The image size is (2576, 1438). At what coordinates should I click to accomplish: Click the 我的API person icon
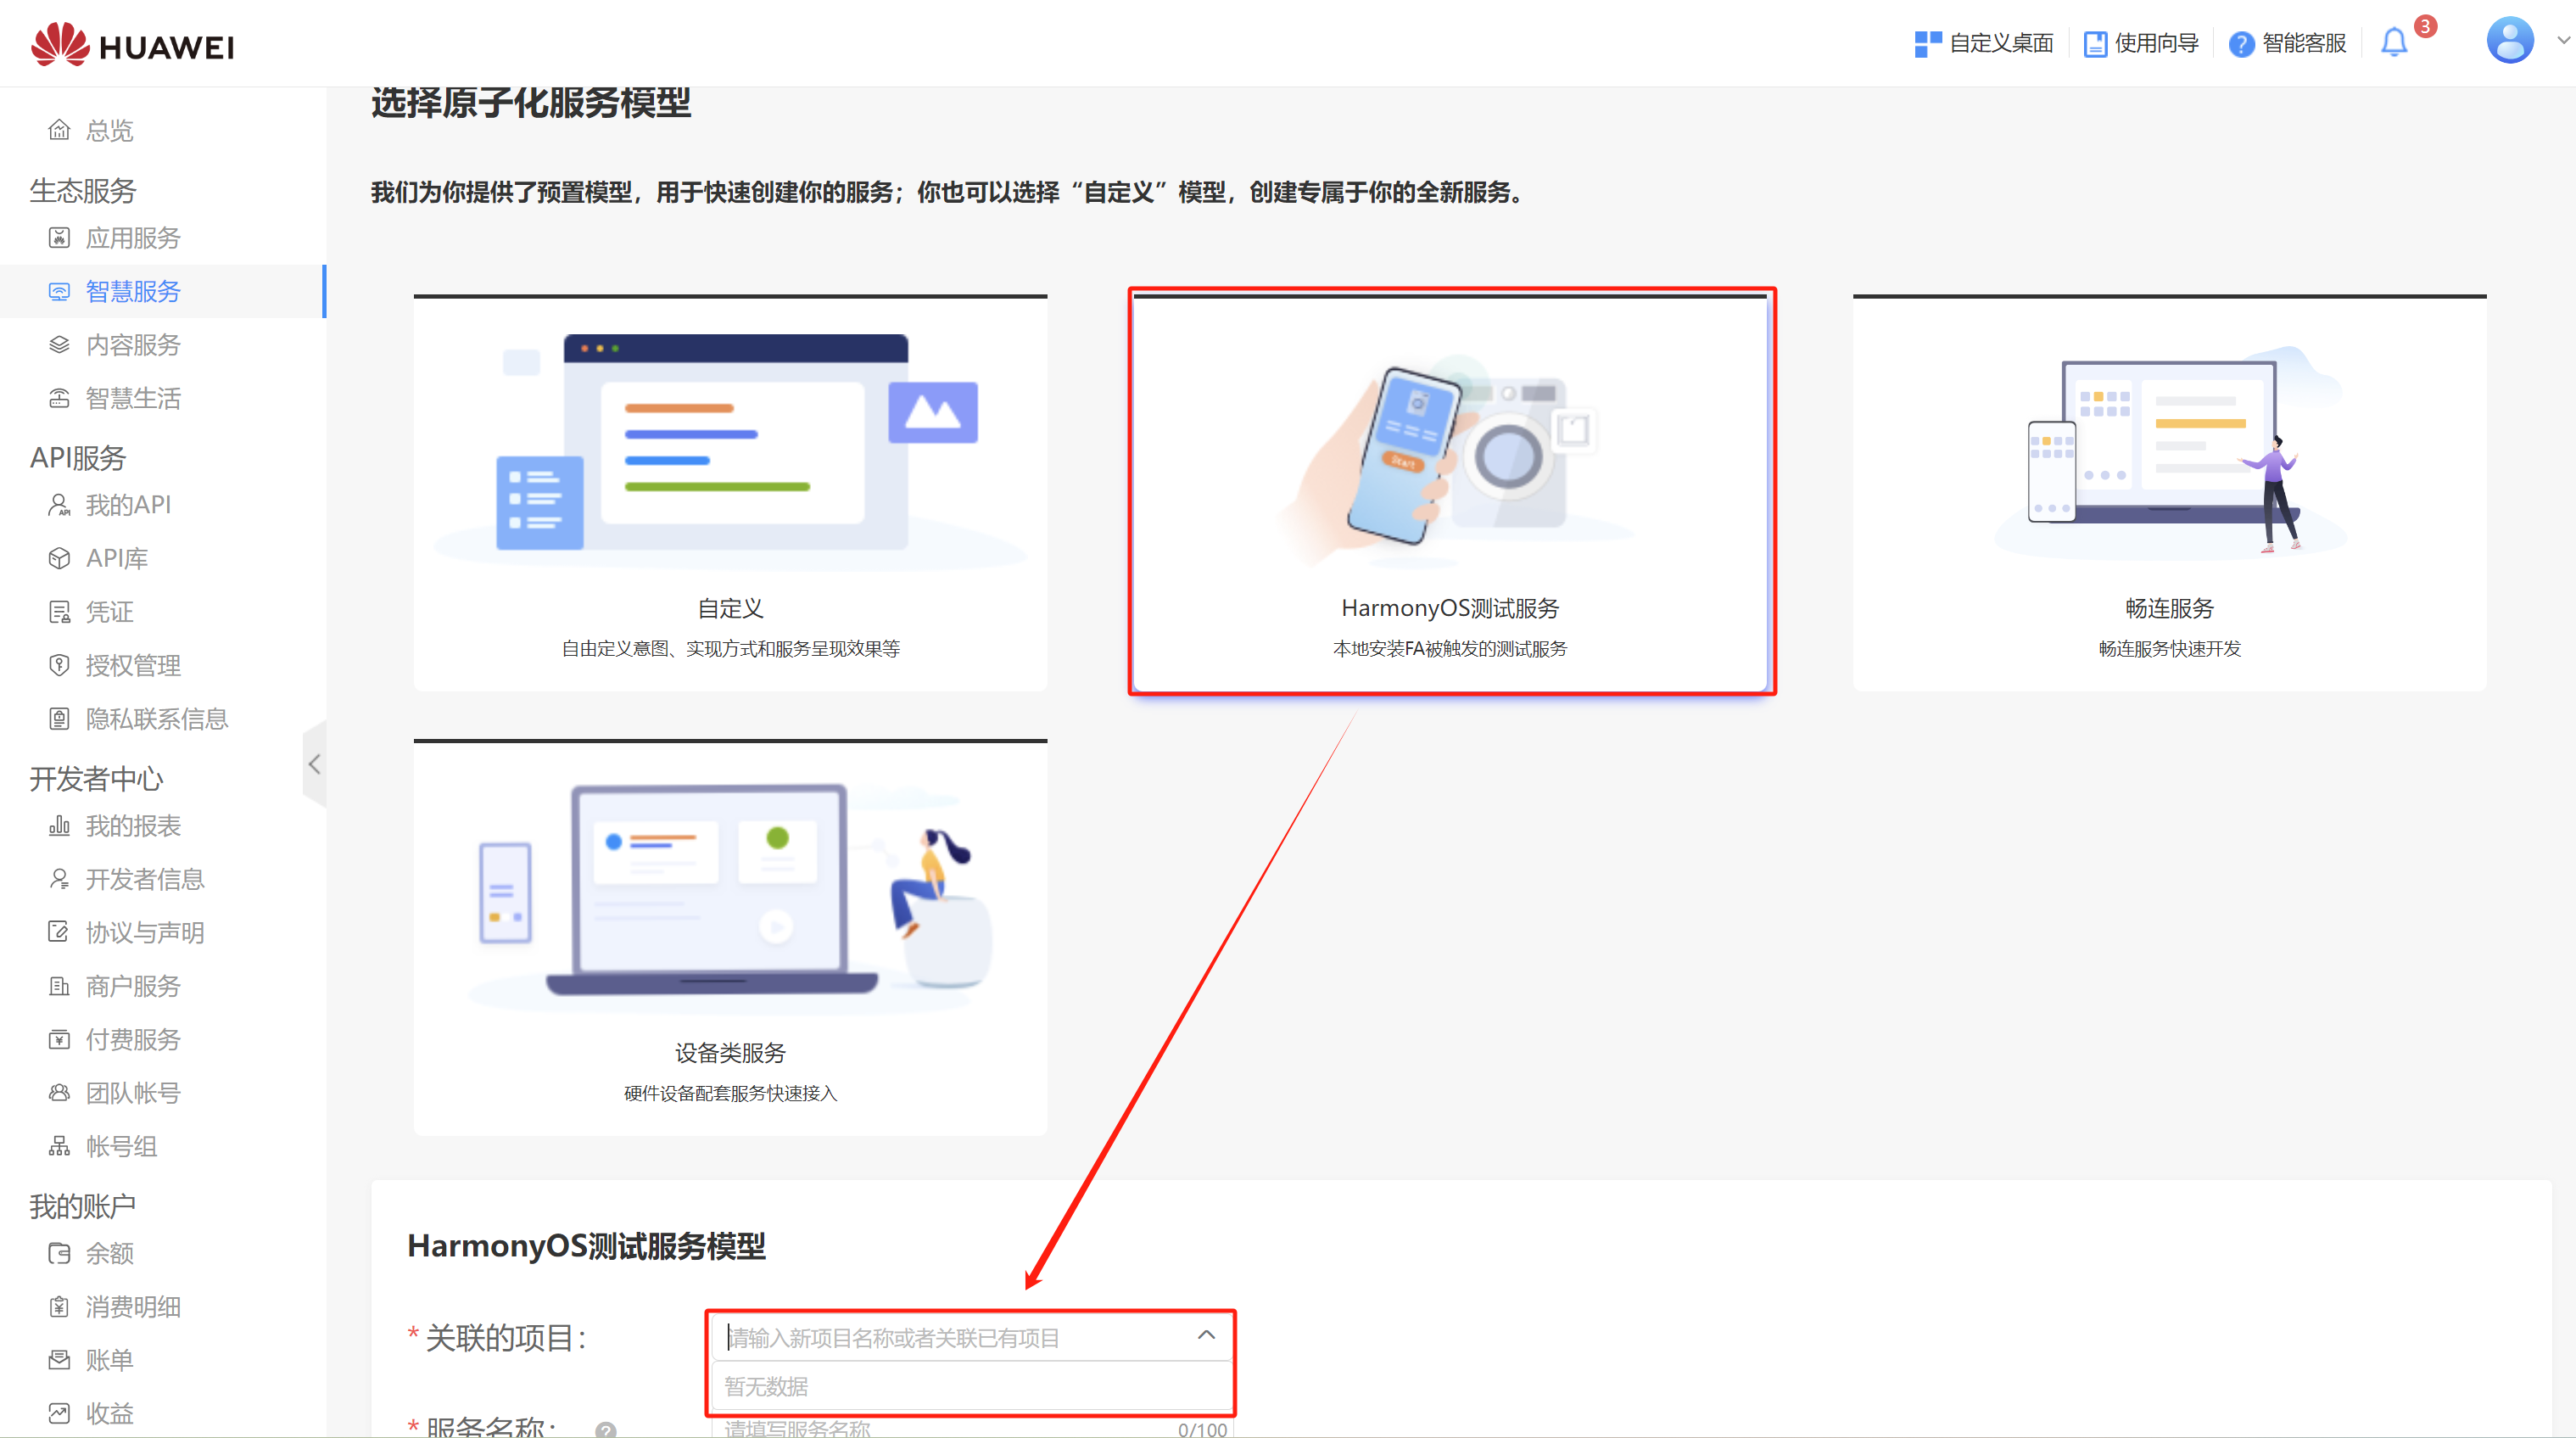coord(60,505)
